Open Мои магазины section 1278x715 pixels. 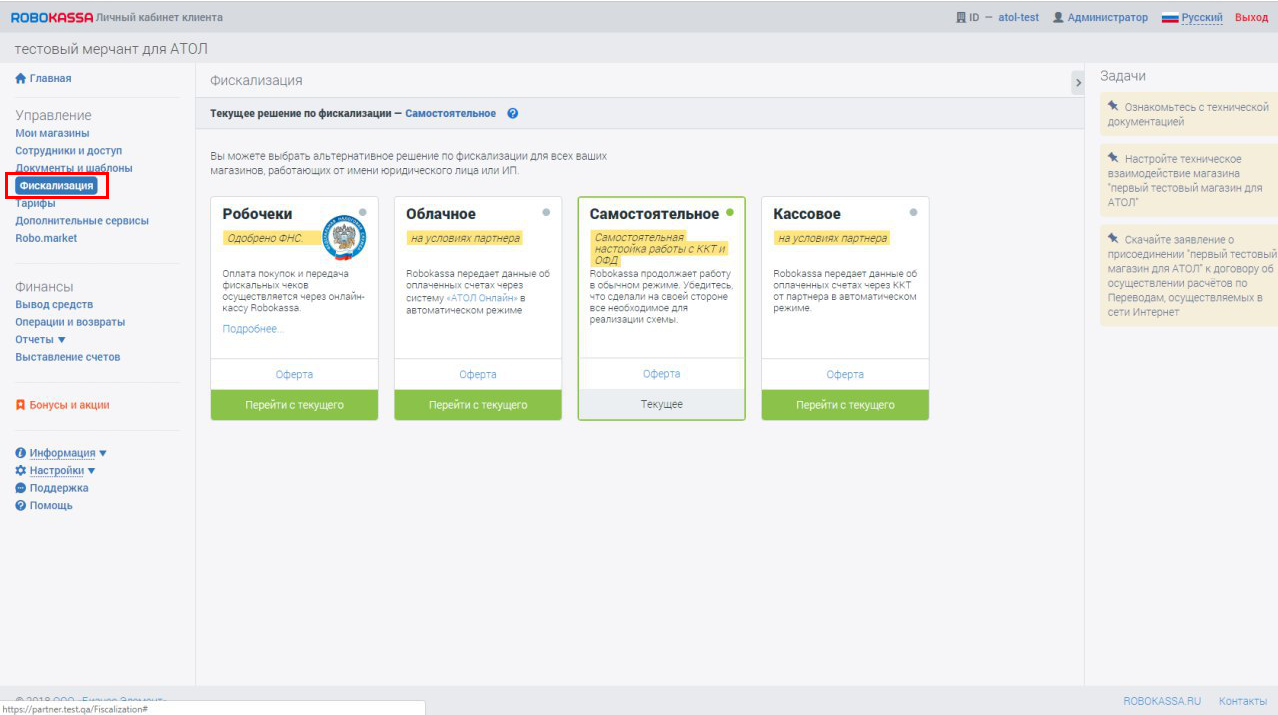52,133
